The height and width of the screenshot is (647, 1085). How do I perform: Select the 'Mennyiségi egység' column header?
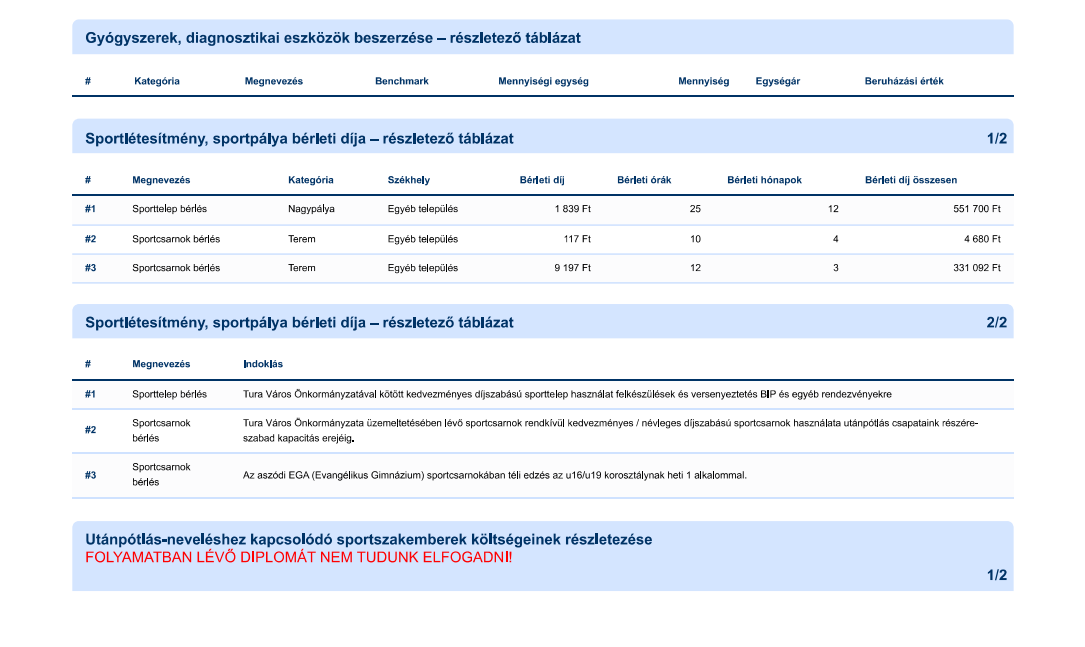543,81
